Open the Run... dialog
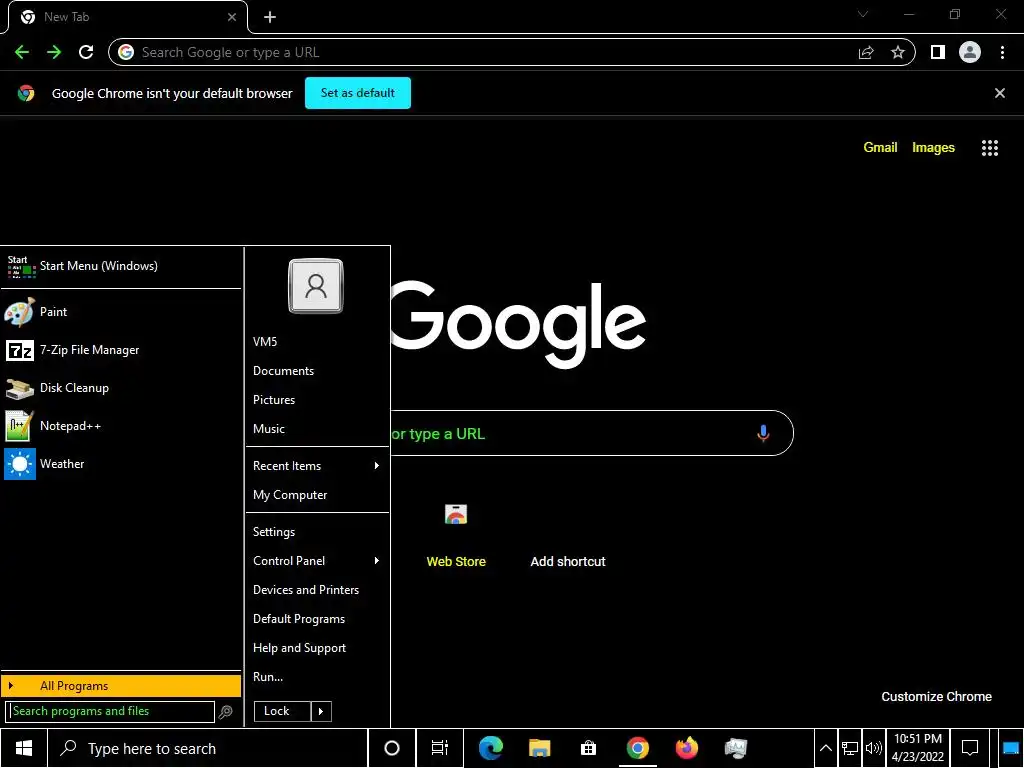 (317, 677)
